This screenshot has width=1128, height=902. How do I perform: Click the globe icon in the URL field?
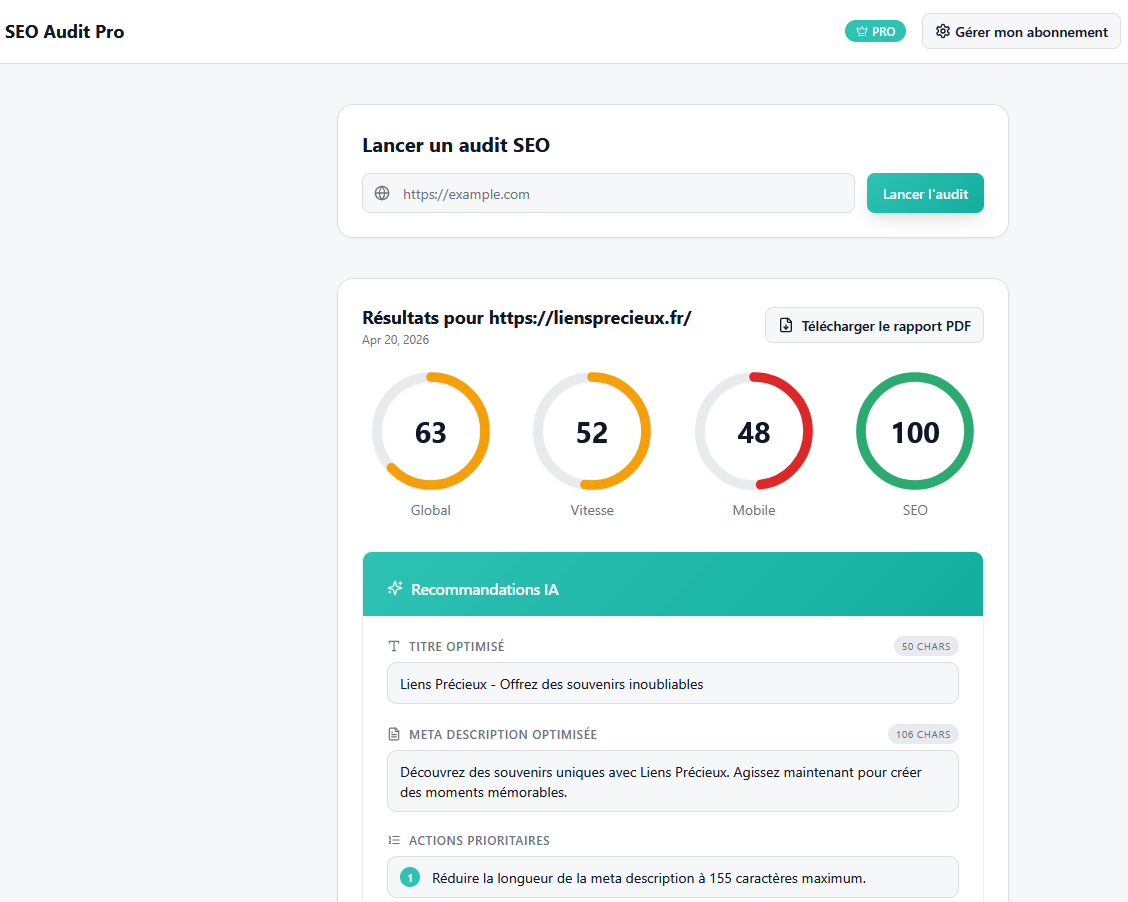382,193
